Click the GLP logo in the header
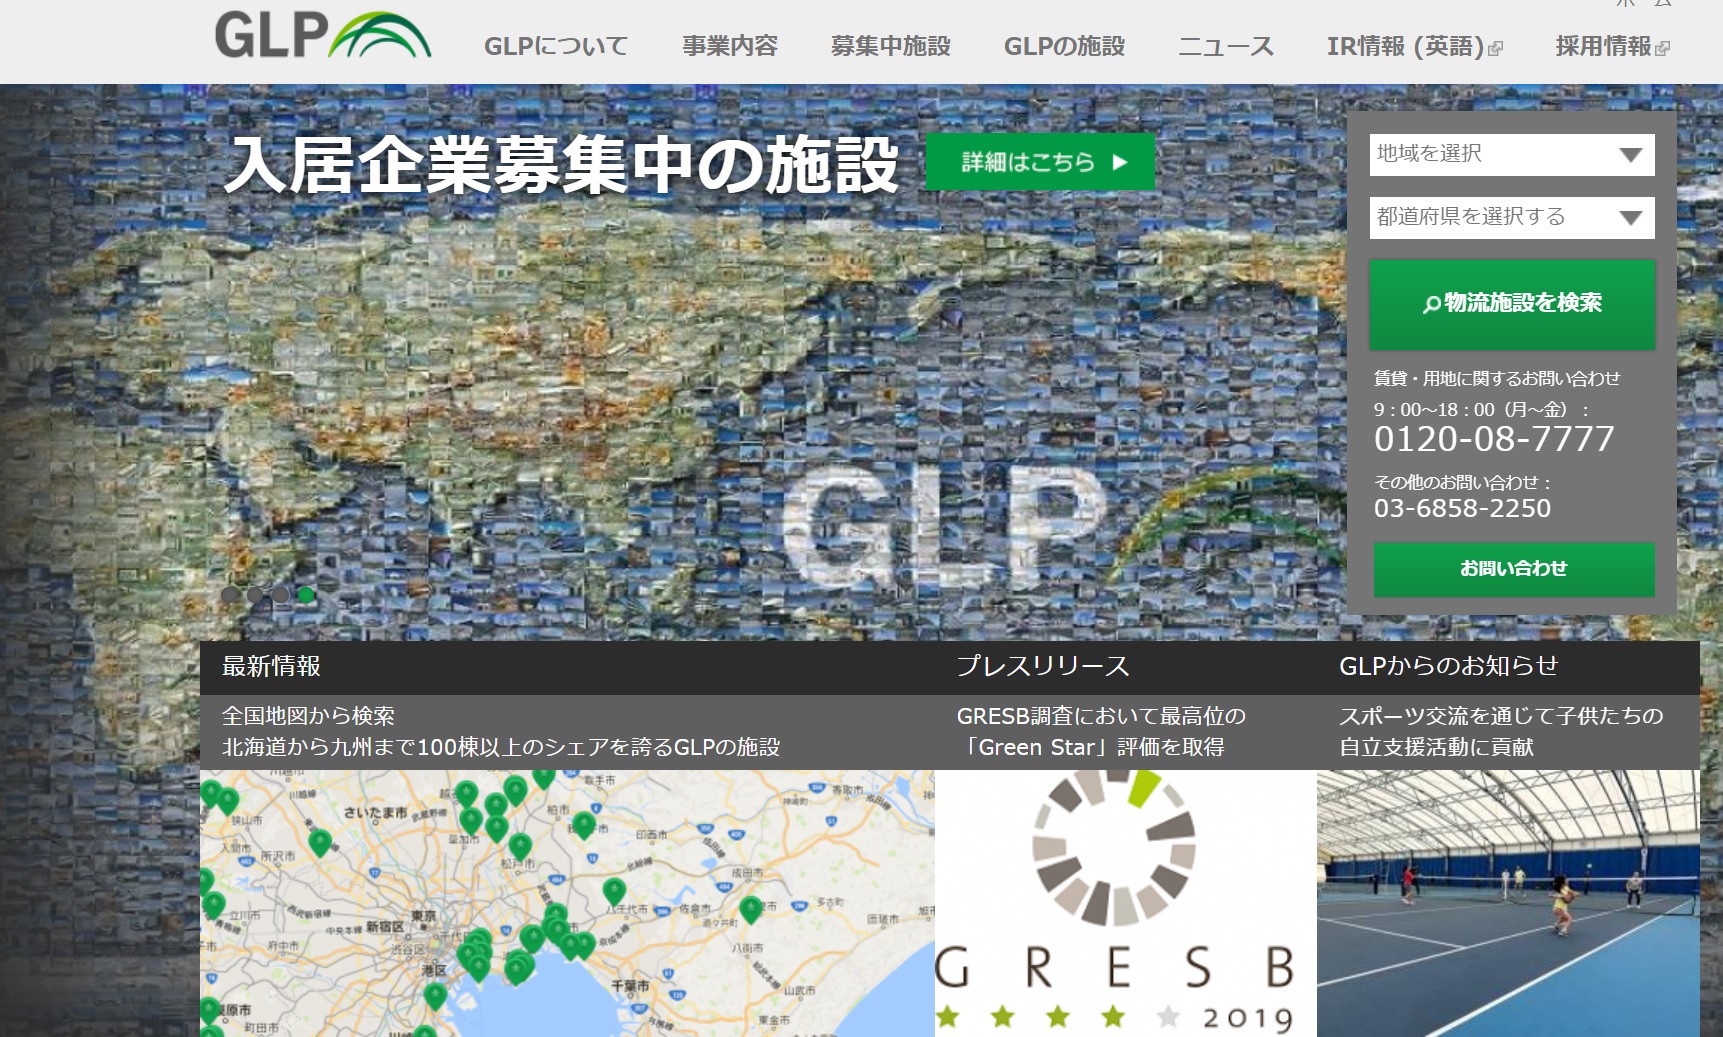Image resolution: width=1723 pixels, height=1037 pixels. pos(323,35)
